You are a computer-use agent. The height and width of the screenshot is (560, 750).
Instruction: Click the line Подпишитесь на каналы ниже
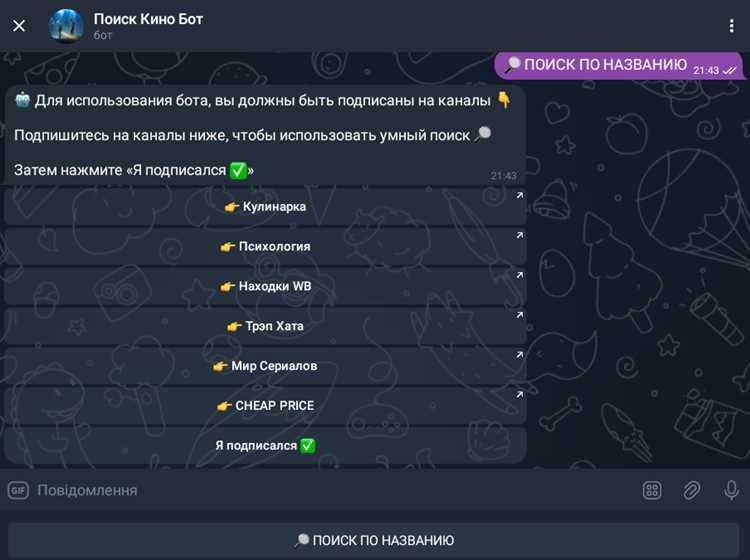(x=253, y=135)
